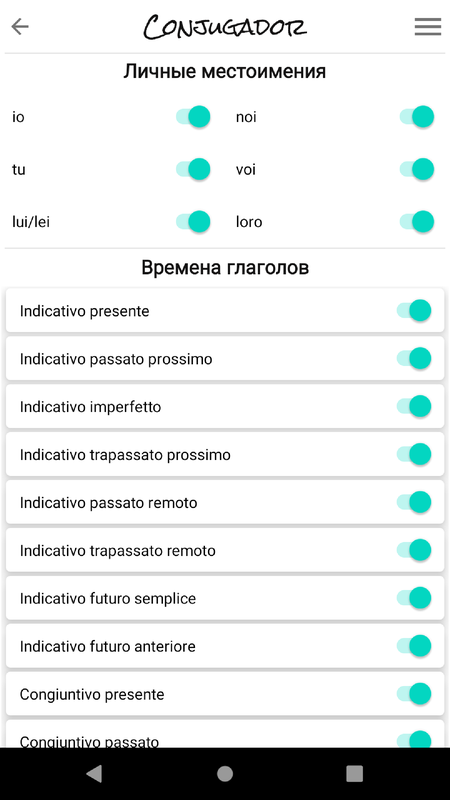Viewport: 450px width, 800px height.
Task: Turn off Indicativo passato prossimo
Action: click(414, 358)
